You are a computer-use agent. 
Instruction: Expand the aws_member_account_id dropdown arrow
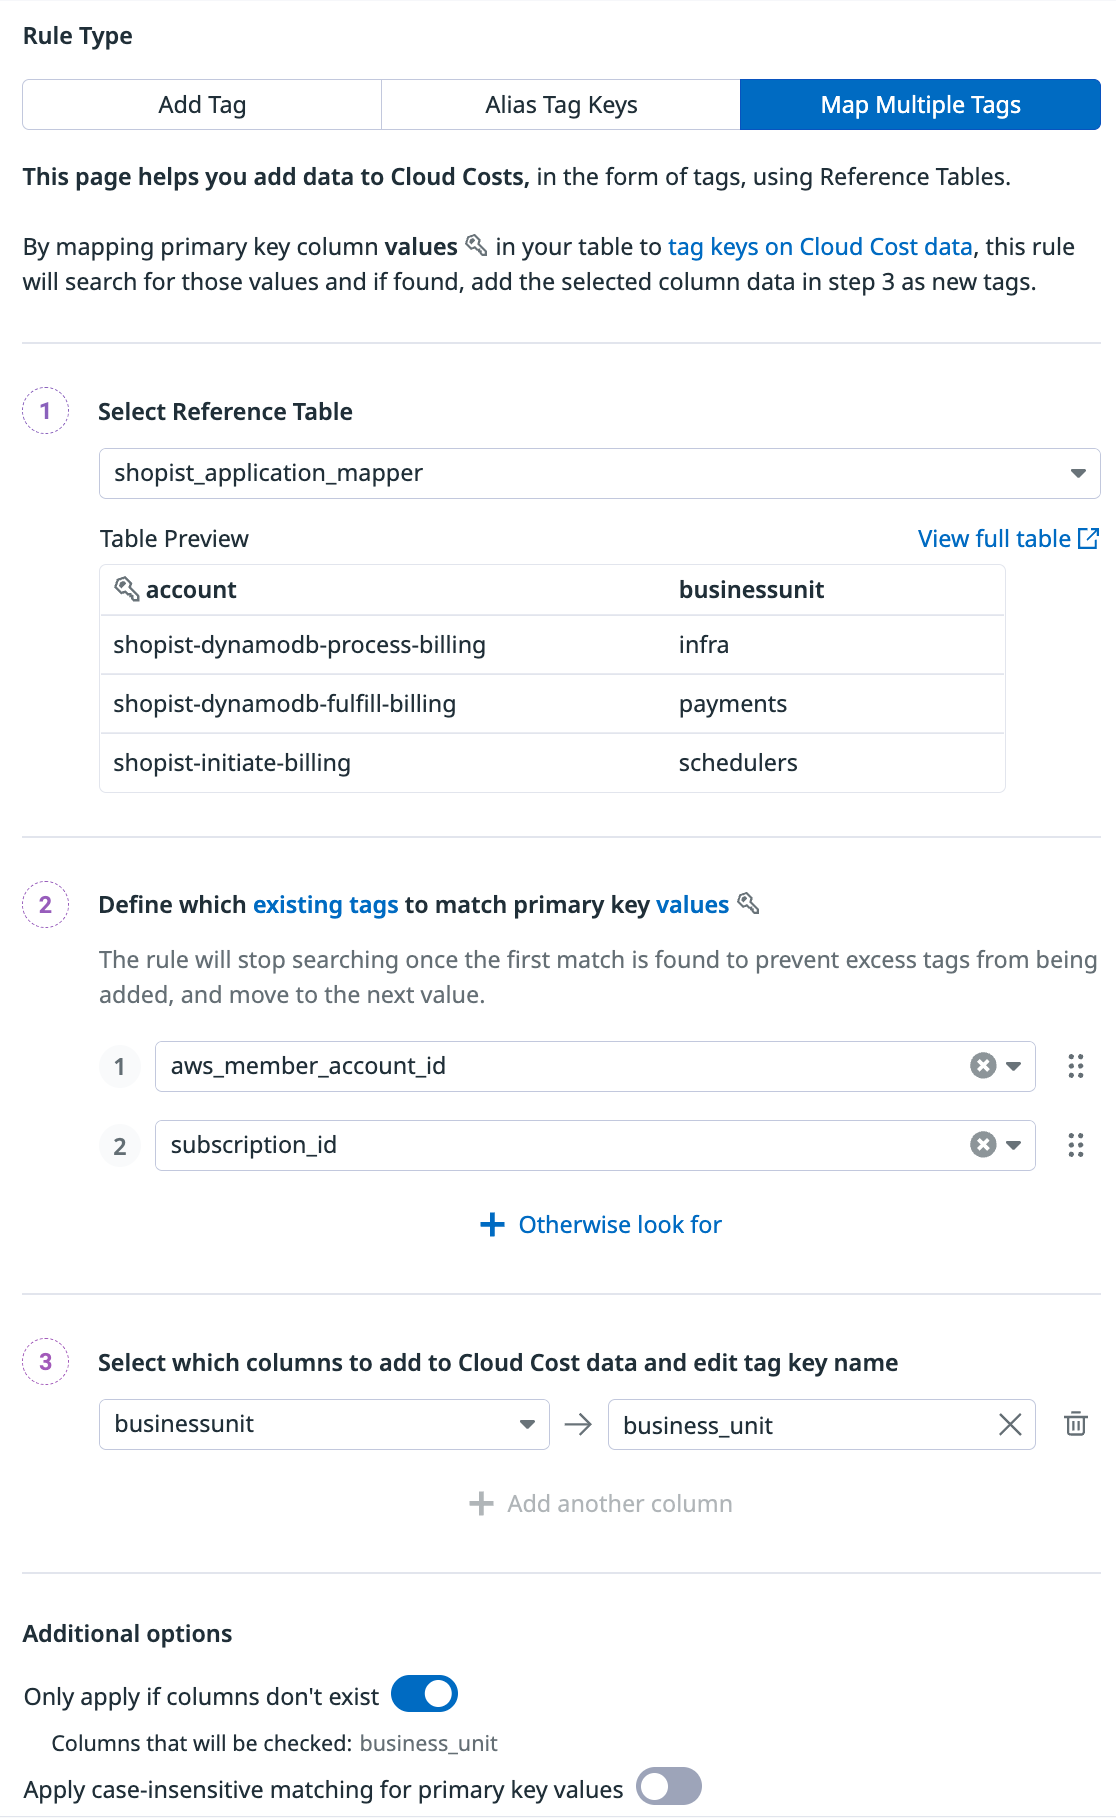coord(1014,1066)
